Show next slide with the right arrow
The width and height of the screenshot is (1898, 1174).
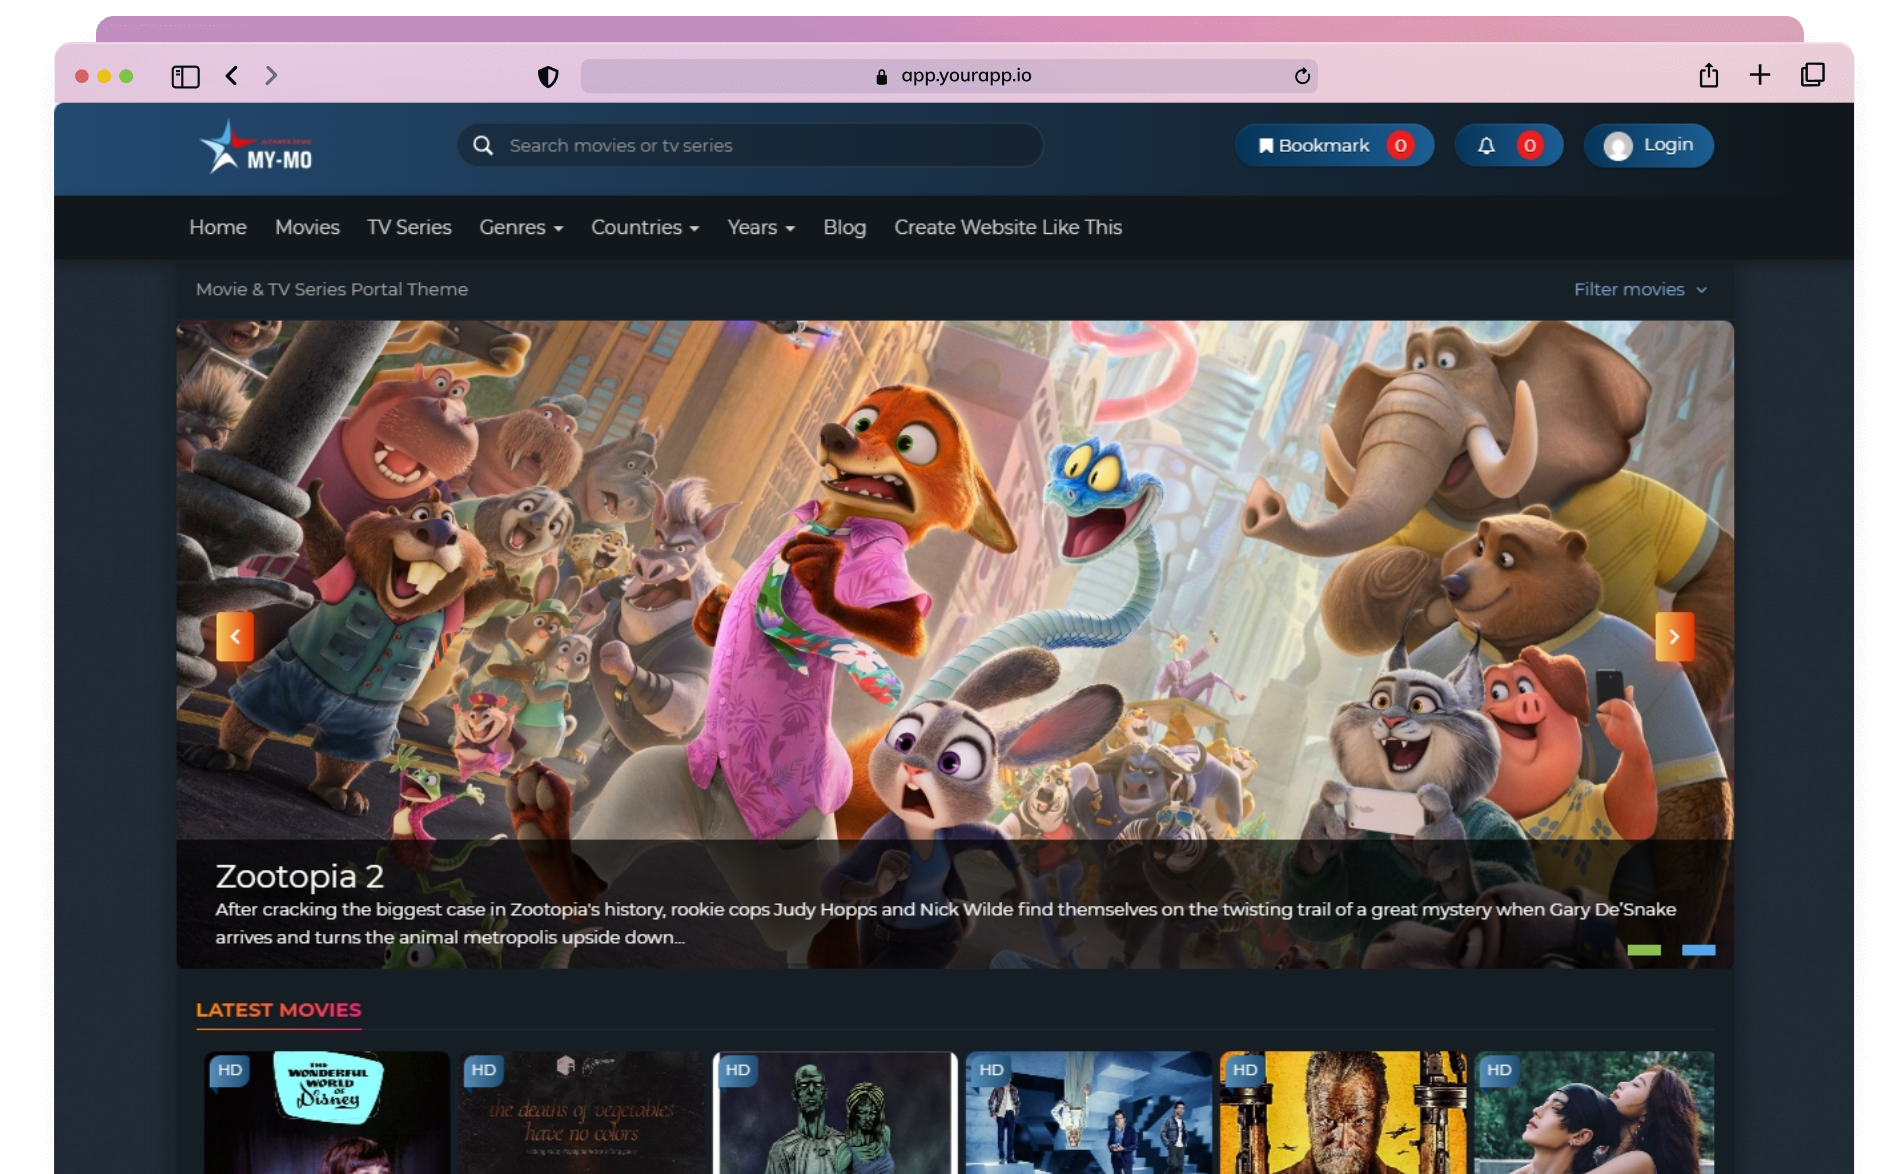(1674, 637)
